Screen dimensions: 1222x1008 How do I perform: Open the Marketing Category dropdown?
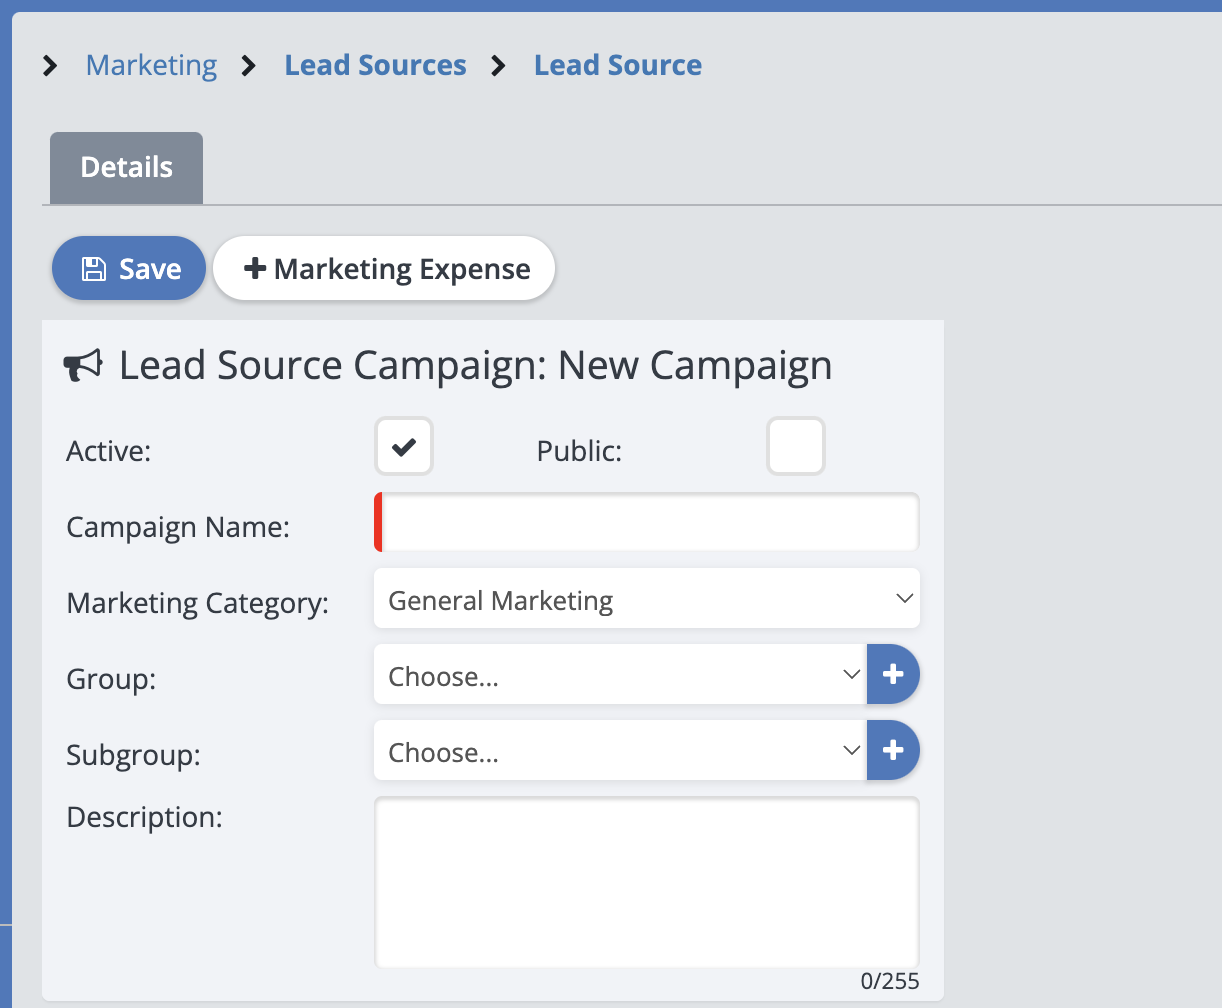(x=646, y=600)
